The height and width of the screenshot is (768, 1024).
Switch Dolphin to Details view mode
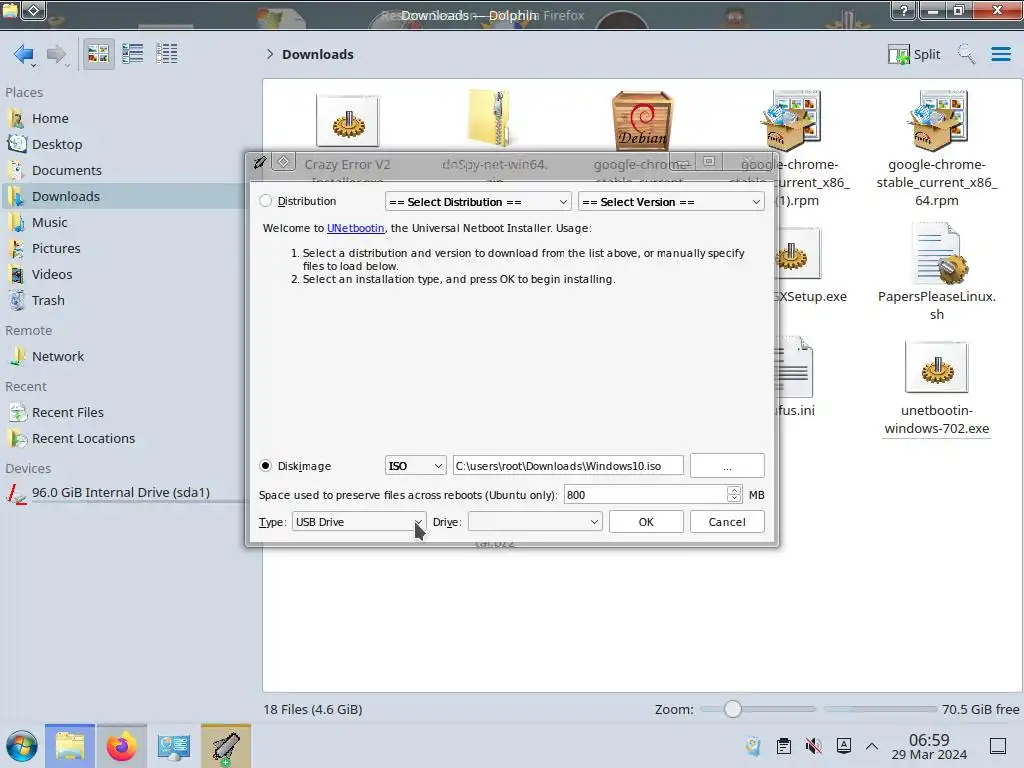(x=167, y=54)
